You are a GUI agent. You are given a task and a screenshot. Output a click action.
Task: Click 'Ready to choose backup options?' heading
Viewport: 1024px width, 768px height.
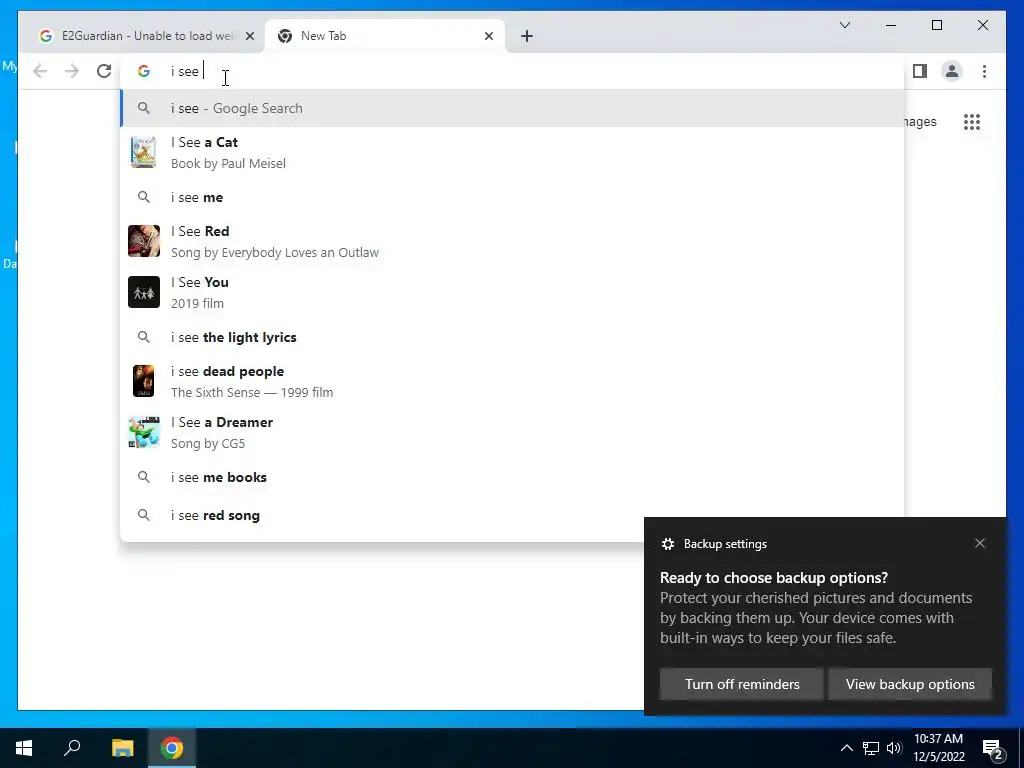point(774,578)
